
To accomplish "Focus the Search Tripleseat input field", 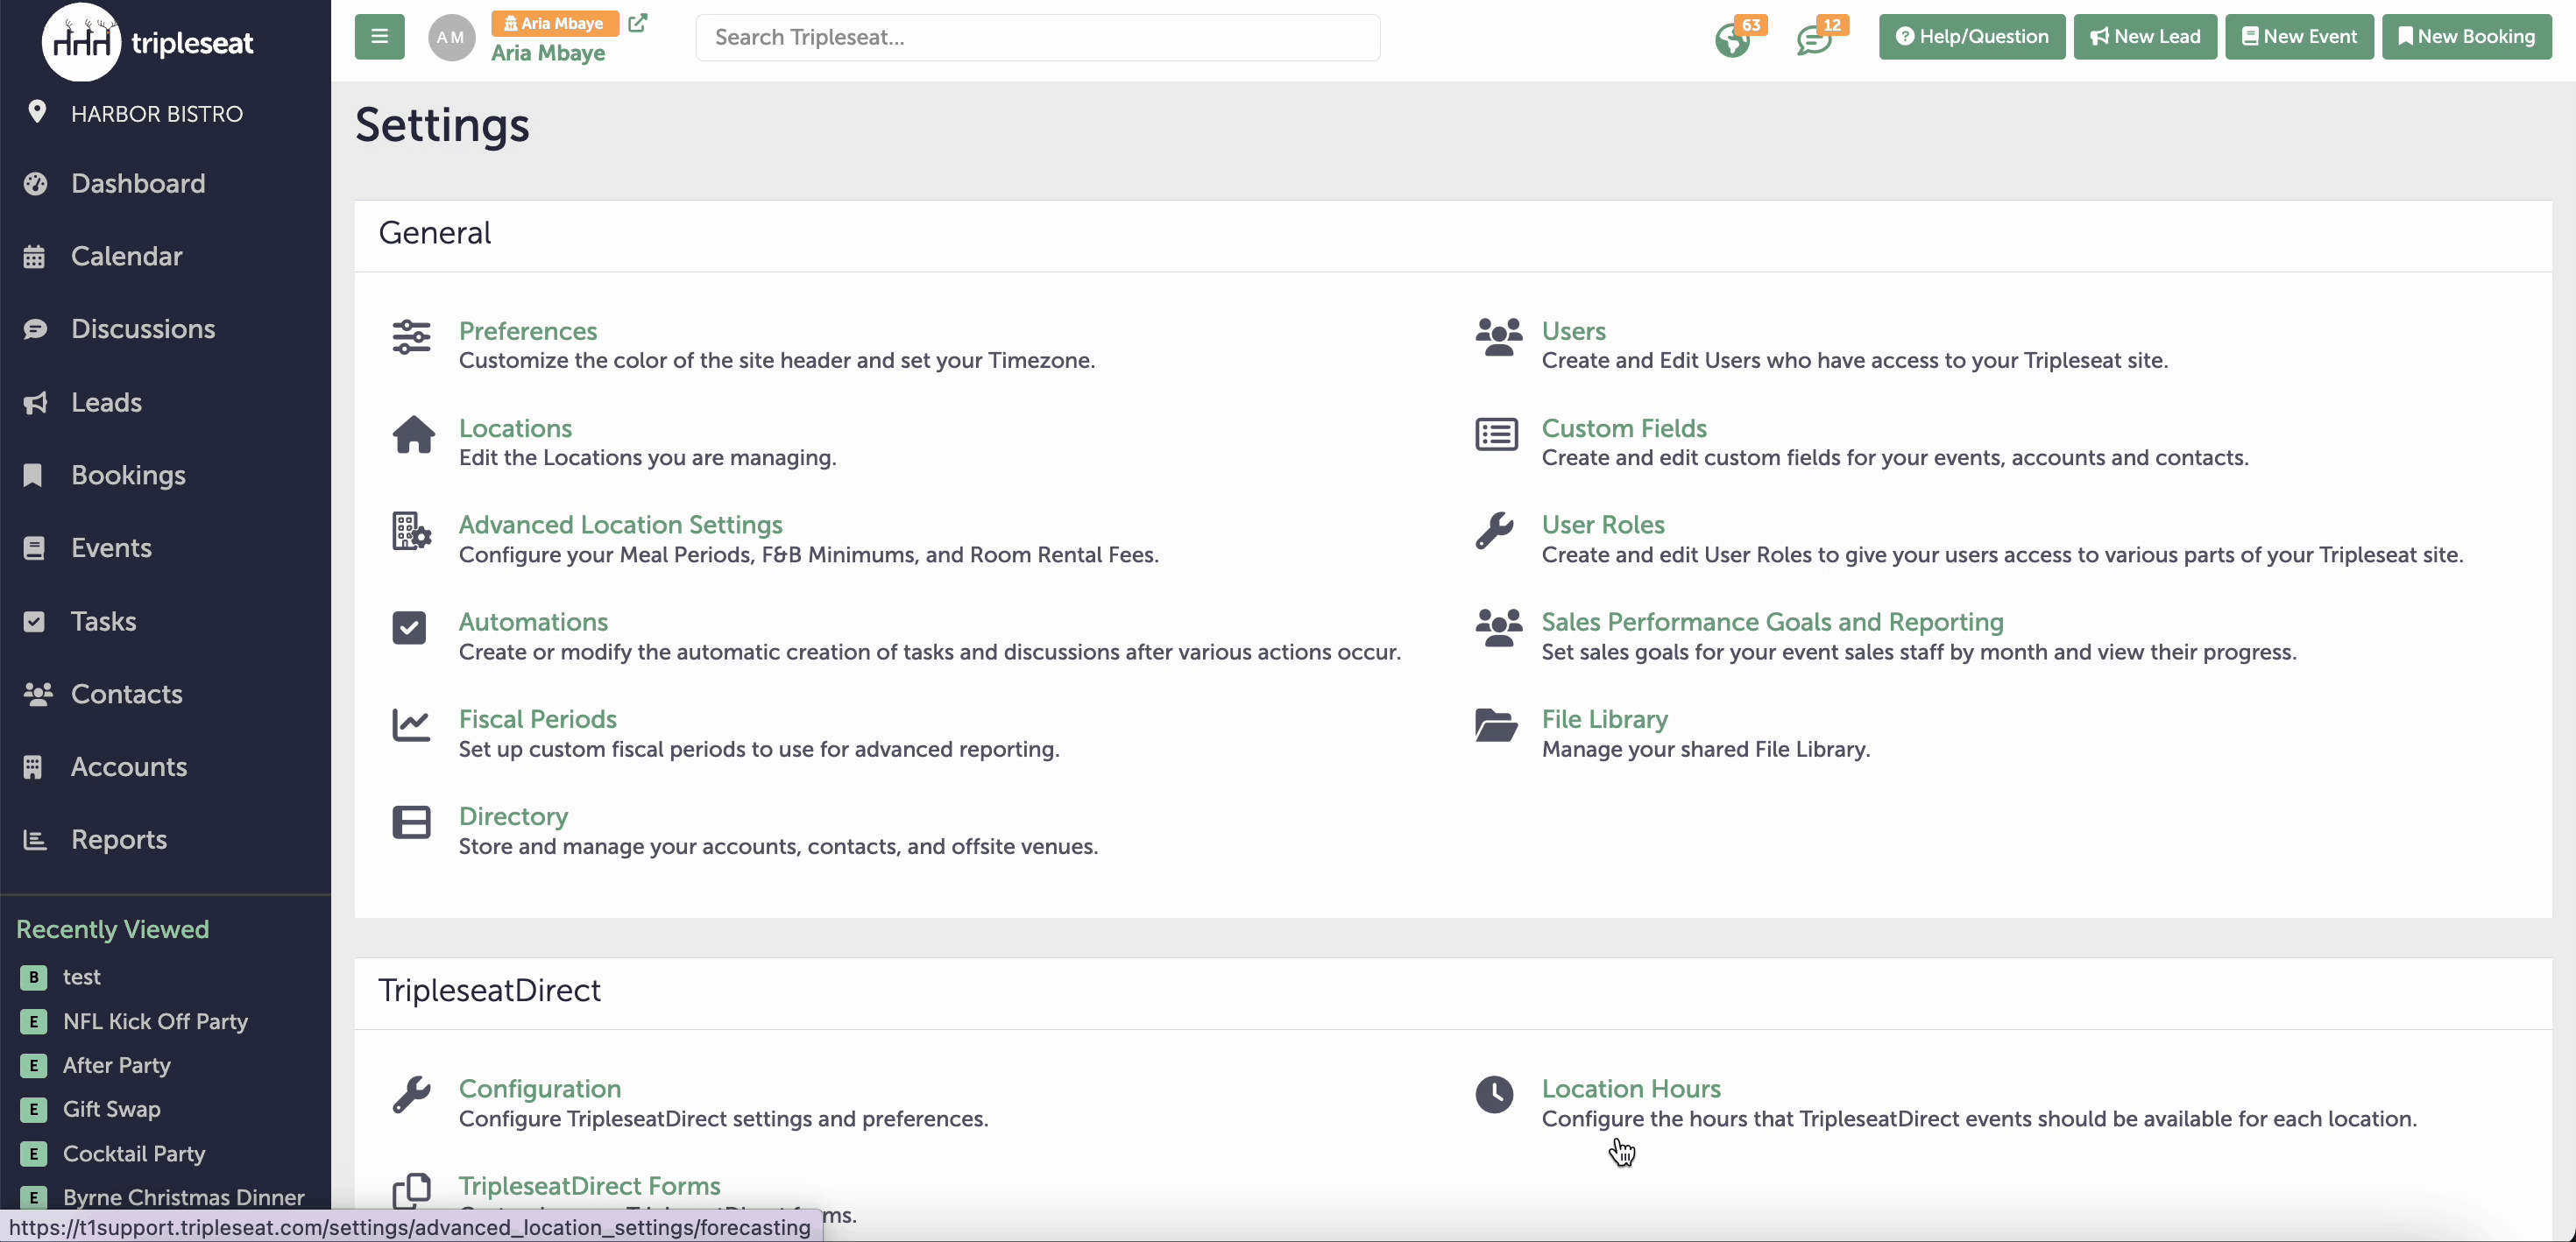I will click(x=1037, y=37).
